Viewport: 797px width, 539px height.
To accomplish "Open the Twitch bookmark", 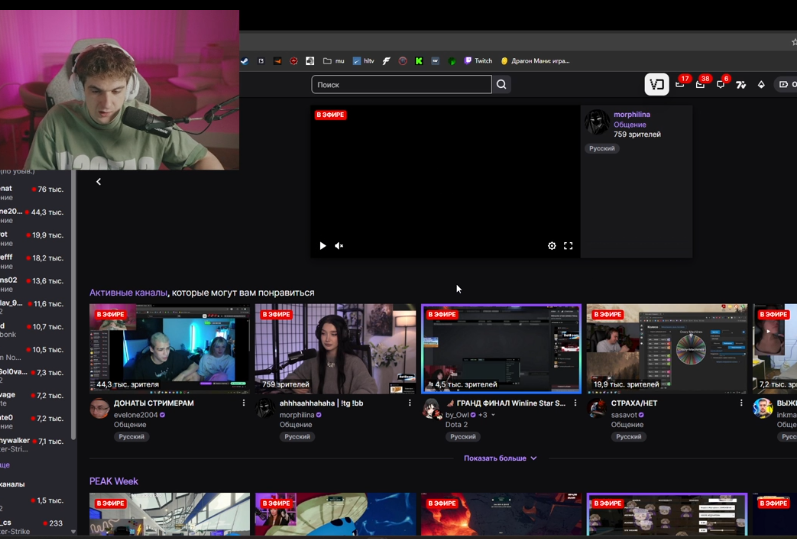I will pyautogui.click(x=478, y=61).
